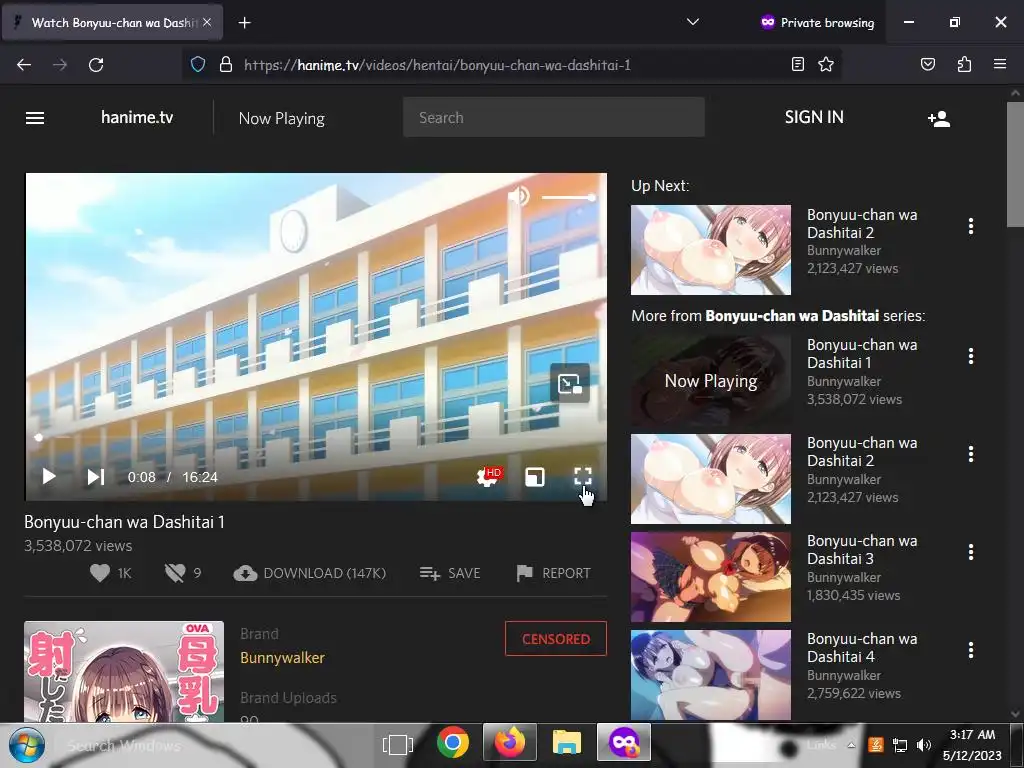1024x768 pixels.
Task: View site security padlock info
Action: click(x=226, y=64)
